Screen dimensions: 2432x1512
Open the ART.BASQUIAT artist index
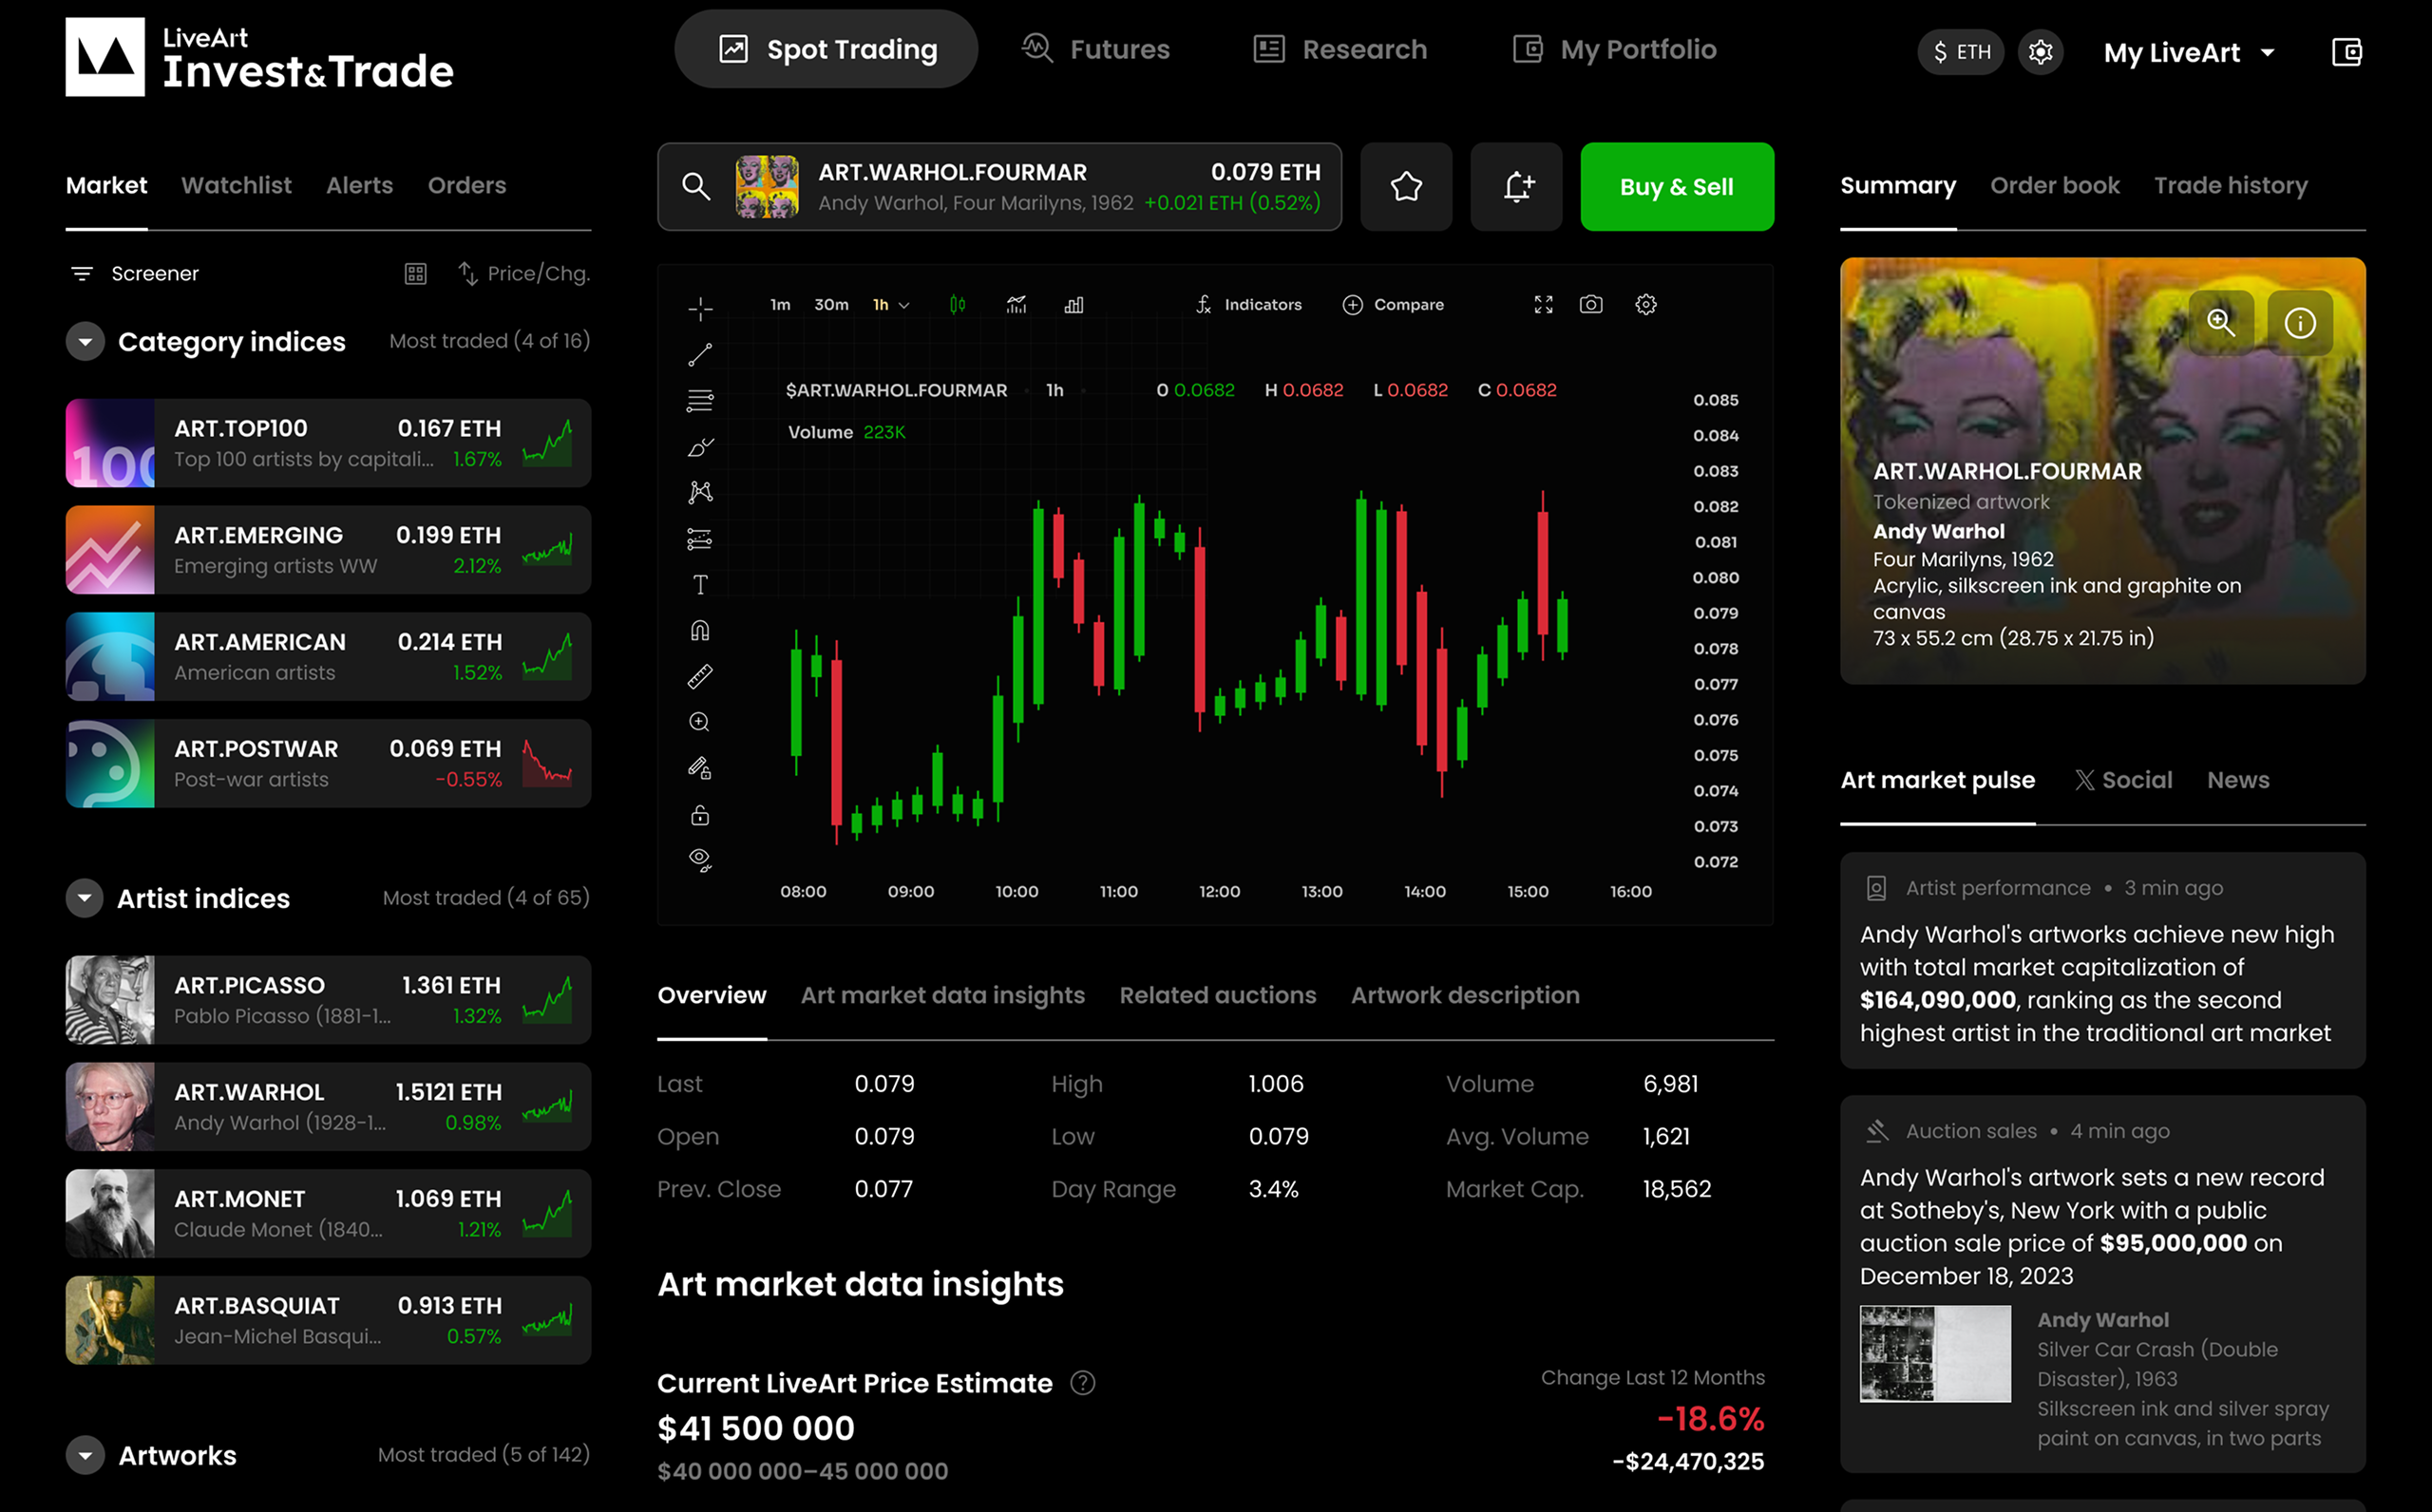tap(328, 1320)
